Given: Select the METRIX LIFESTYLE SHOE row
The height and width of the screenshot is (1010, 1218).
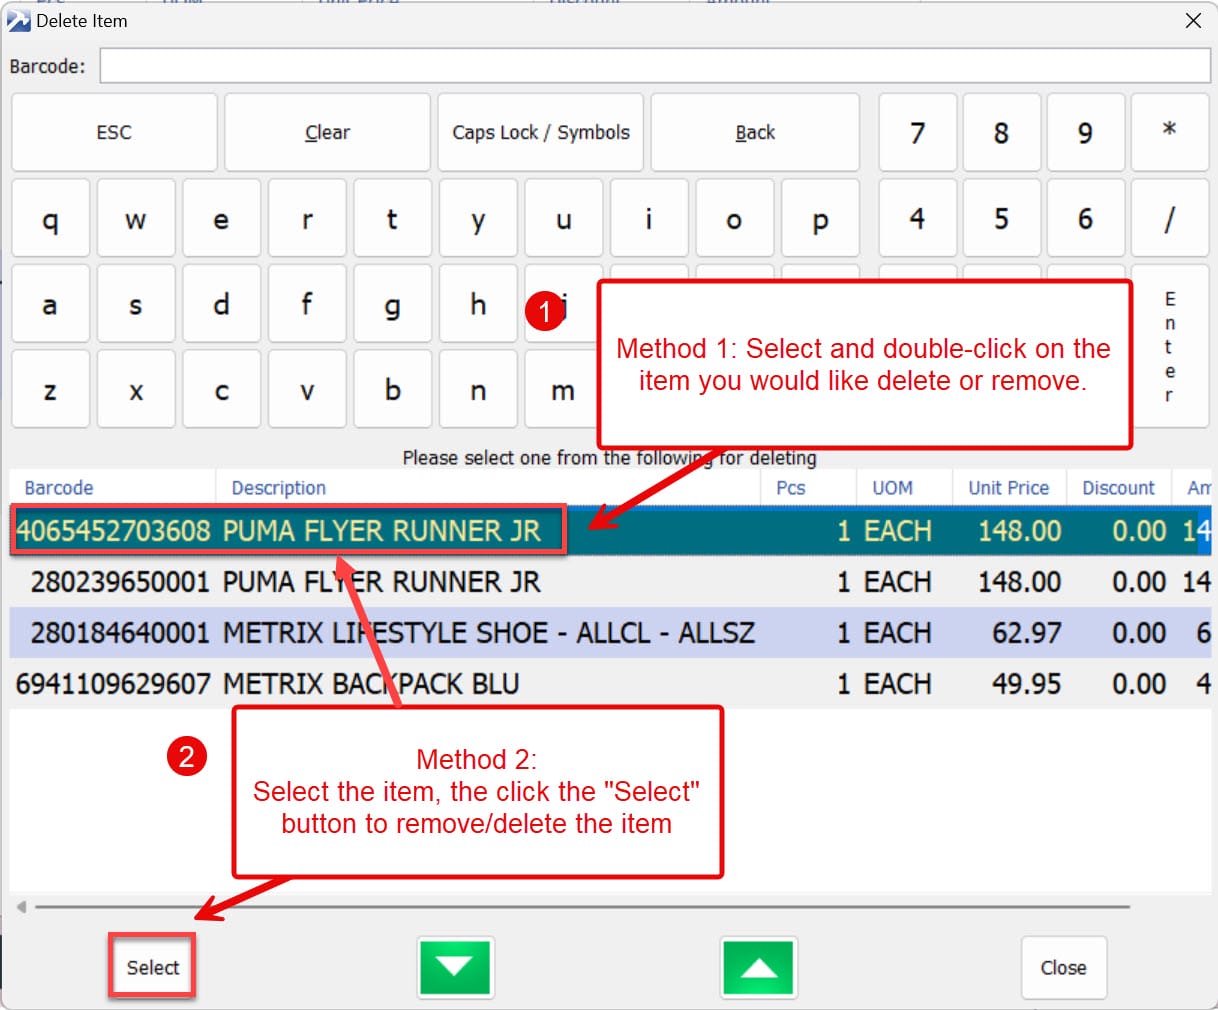Looking at the screenshot, I should point(488,633).
